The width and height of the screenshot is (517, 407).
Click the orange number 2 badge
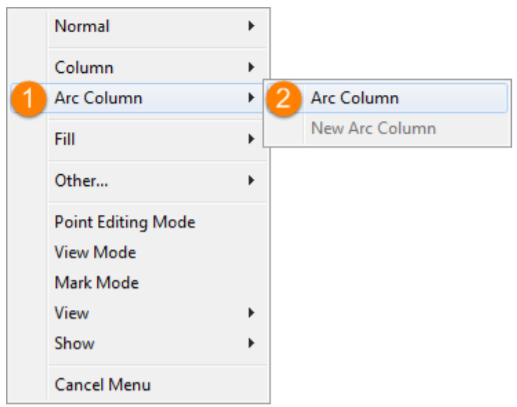284,98
